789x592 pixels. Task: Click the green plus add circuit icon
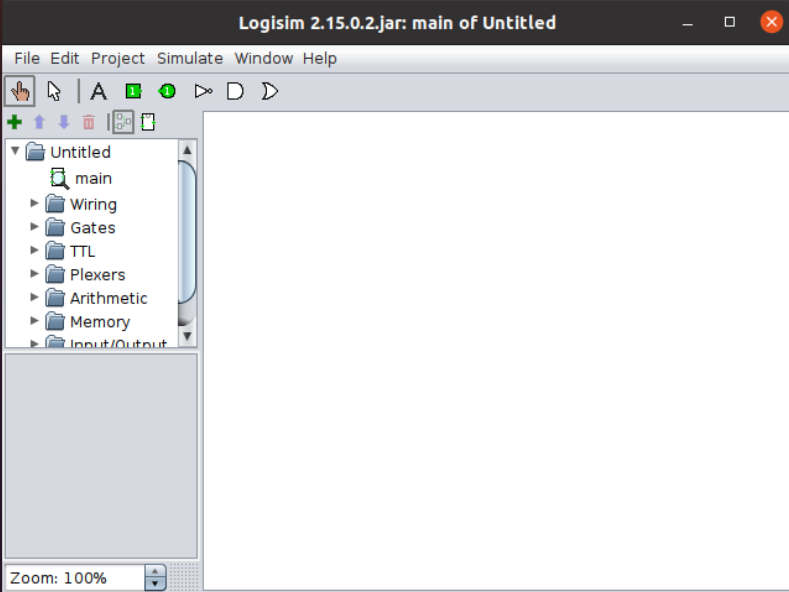pyautogui.click(x=15, y=122)
